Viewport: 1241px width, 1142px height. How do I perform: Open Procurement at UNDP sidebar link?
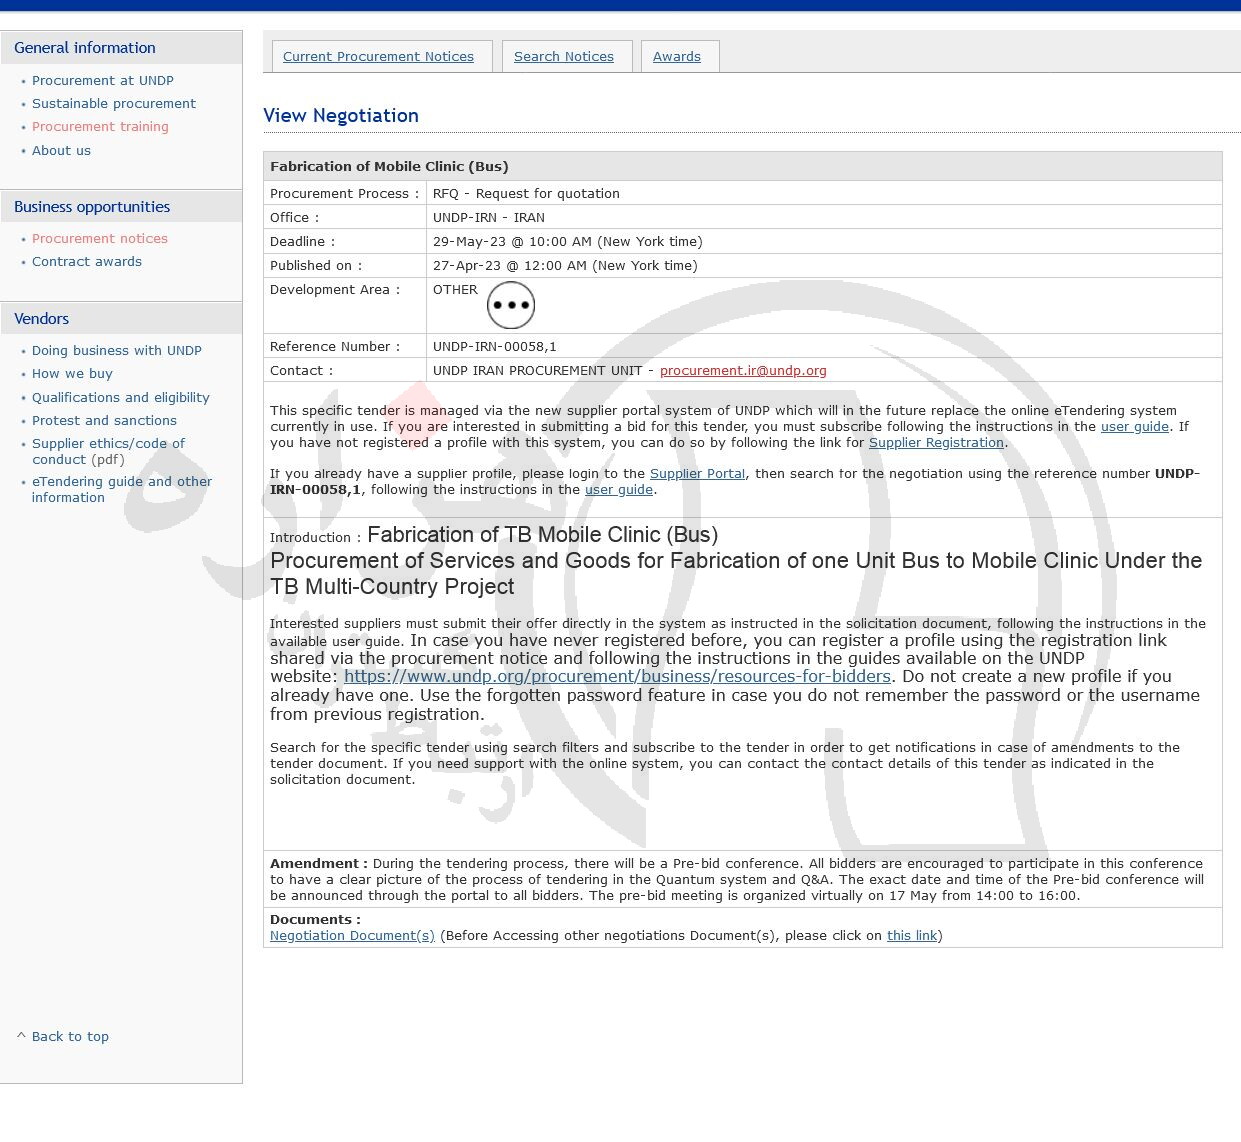102,80
